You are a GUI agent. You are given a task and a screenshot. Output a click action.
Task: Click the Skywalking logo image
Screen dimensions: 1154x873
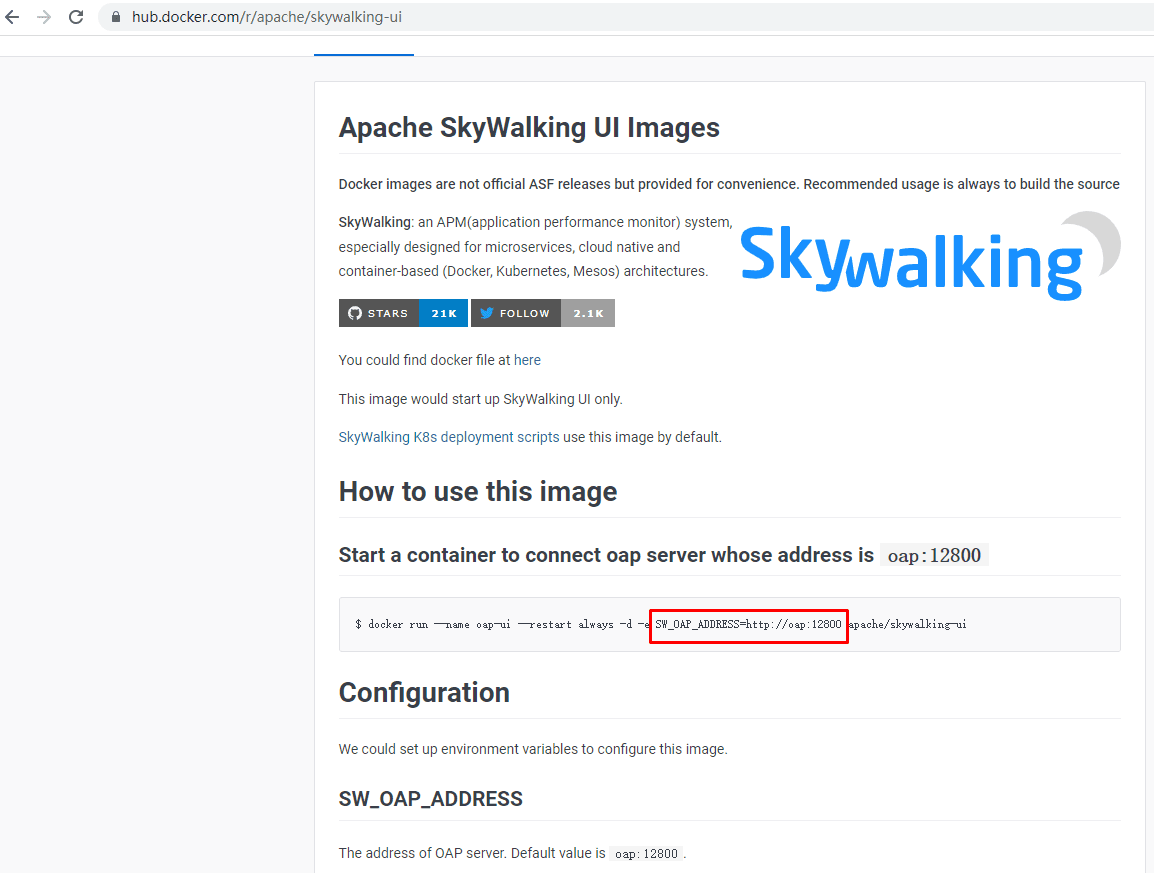tap(930, 256)
